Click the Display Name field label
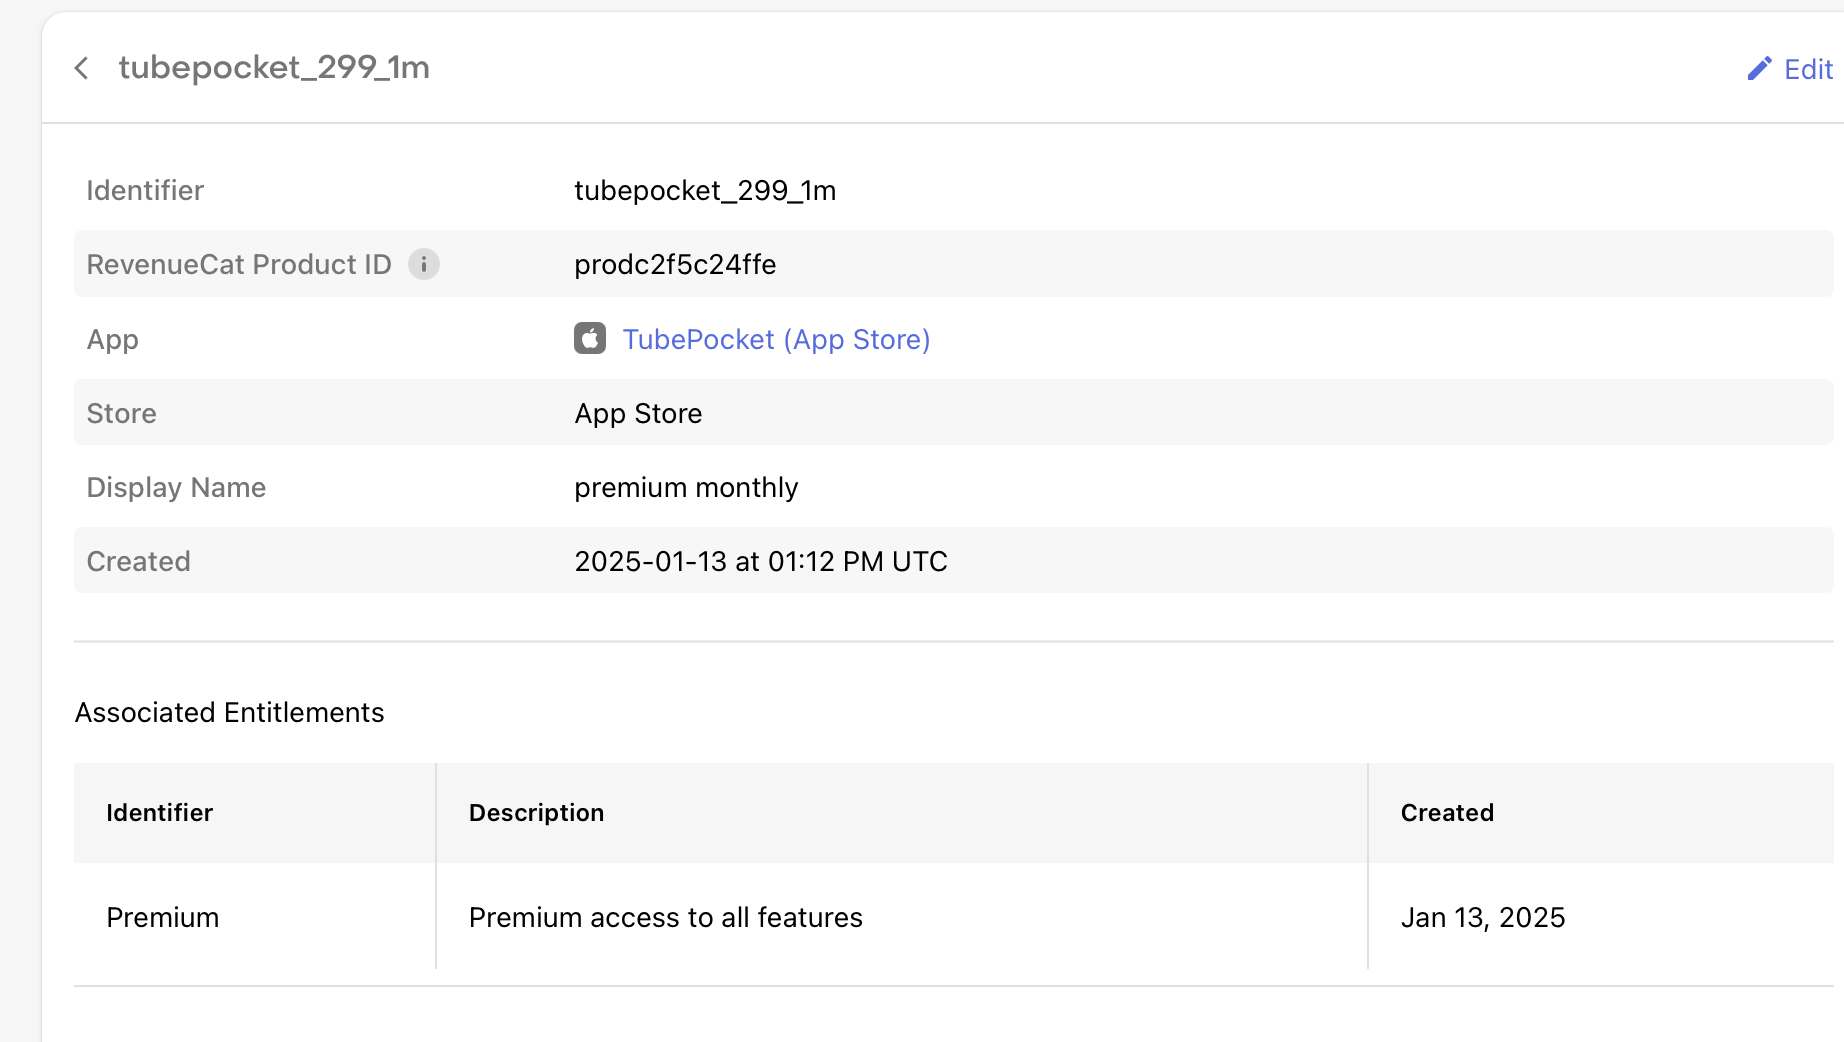The width and height of the screenshot is (1844, 1042). pos(176,487)
